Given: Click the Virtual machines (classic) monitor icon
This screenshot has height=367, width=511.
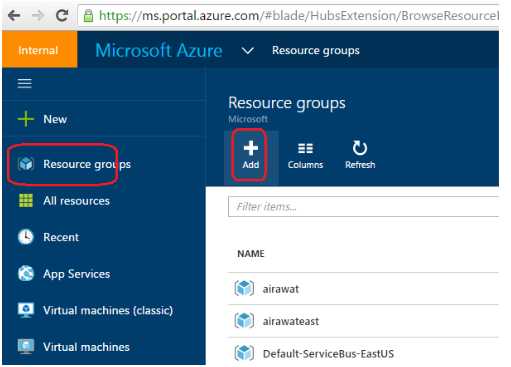Looking at the screenshot, I should 26,310.
